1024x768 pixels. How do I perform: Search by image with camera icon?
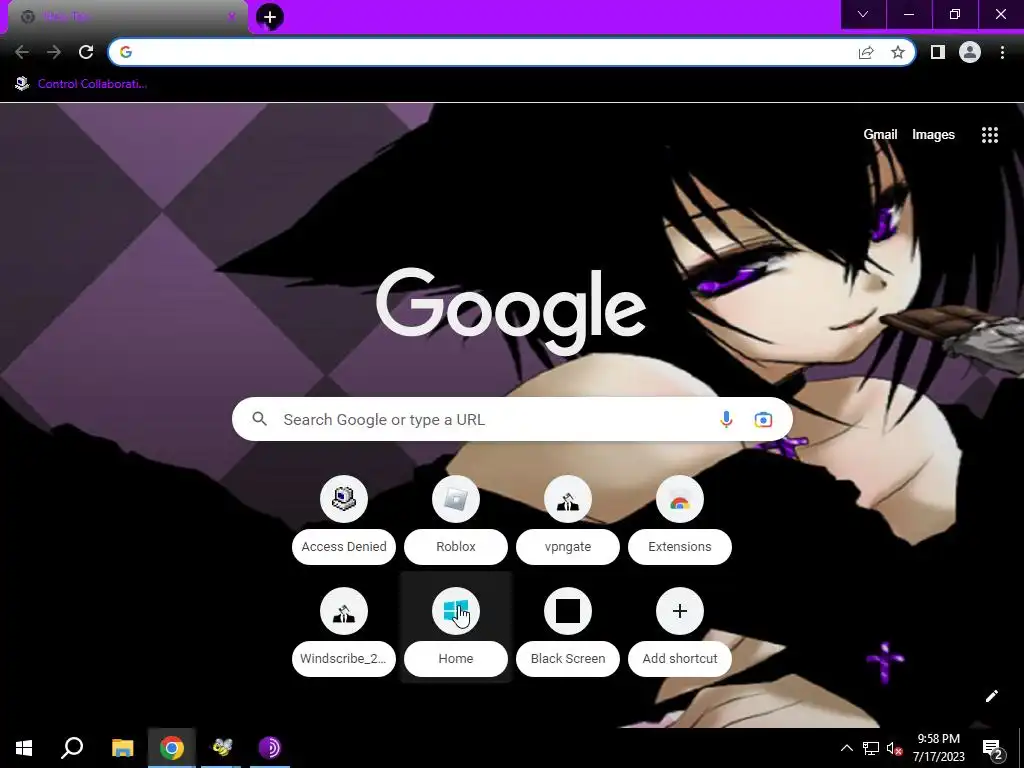click(763, 419)
